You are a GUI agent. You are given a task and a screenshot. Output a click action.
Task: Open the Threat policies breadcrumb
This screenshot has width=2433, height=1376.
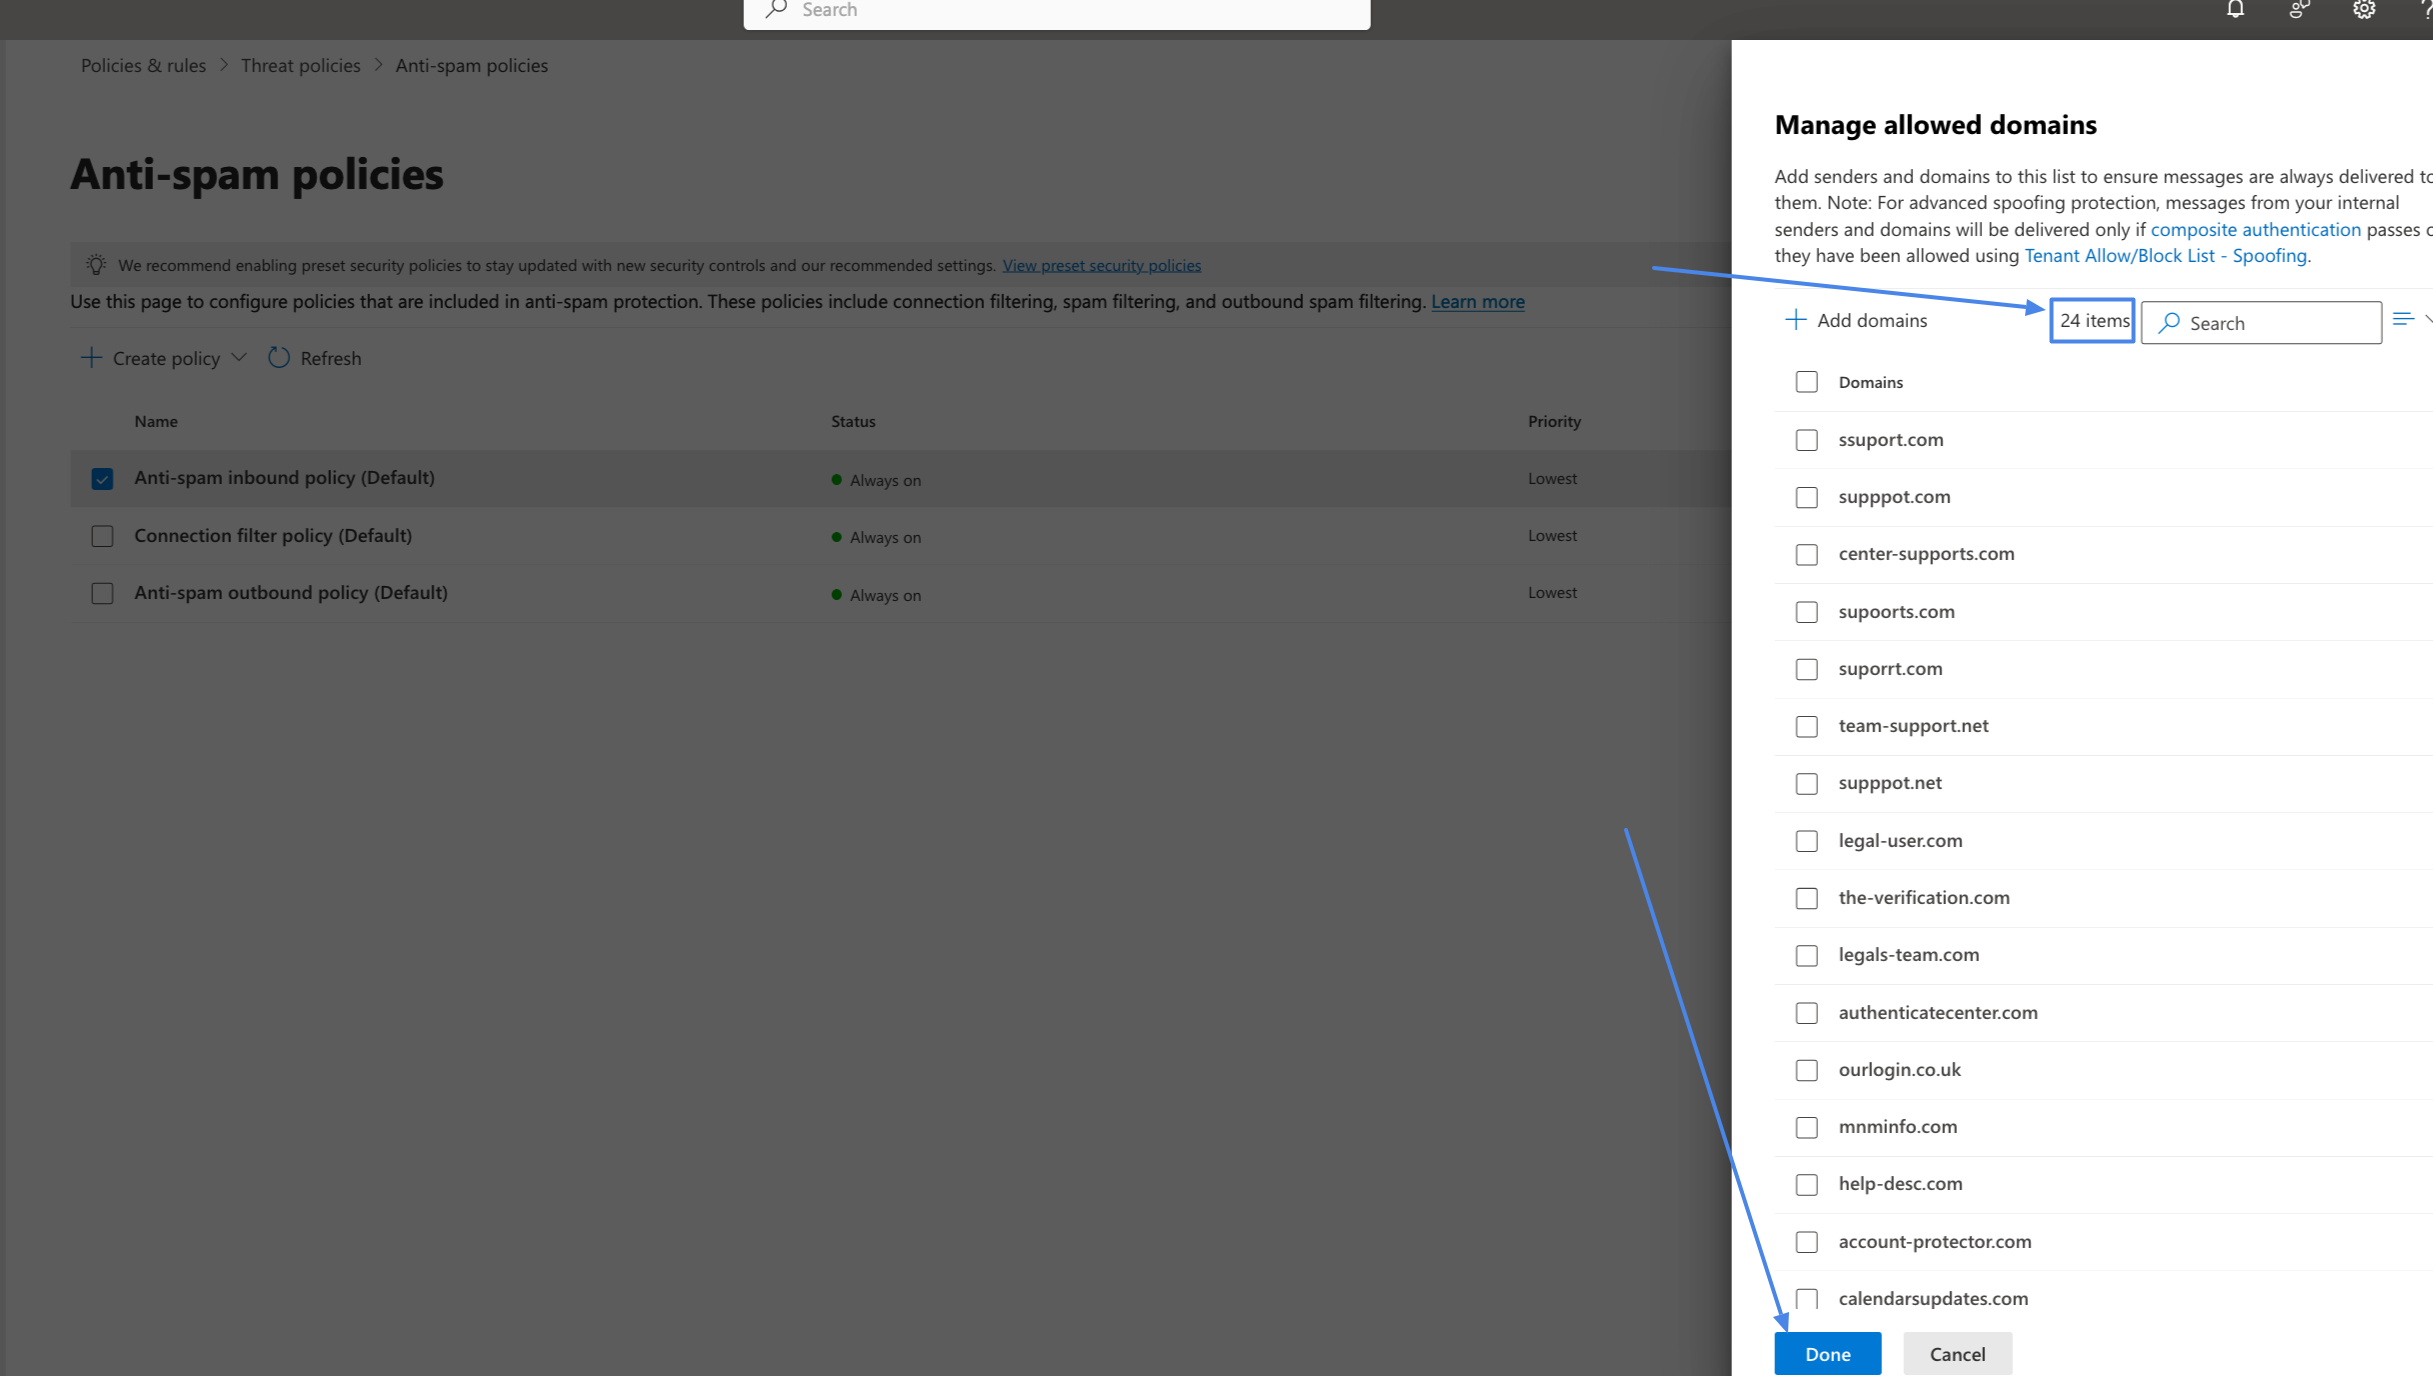click(300, 65)
